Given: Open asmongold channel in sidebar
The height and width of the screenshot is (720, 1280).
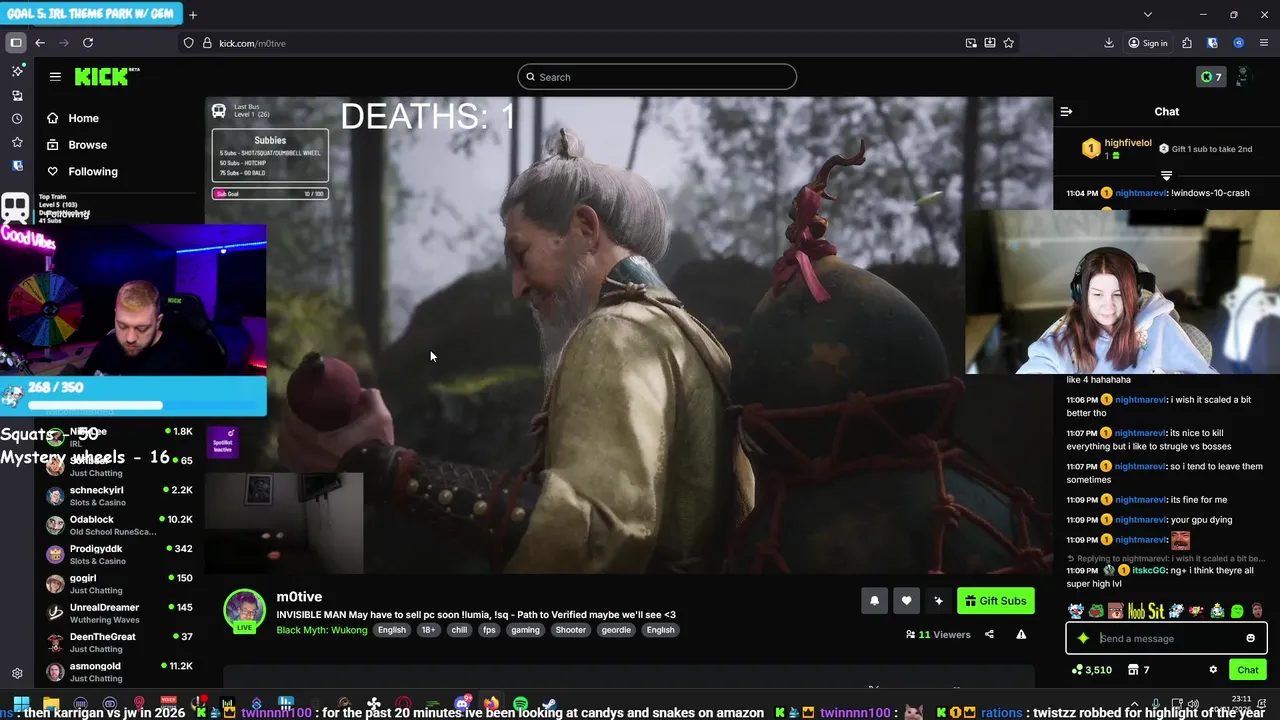Looking at the screenshot, I should pyautogui.click(x=120, y=671).
